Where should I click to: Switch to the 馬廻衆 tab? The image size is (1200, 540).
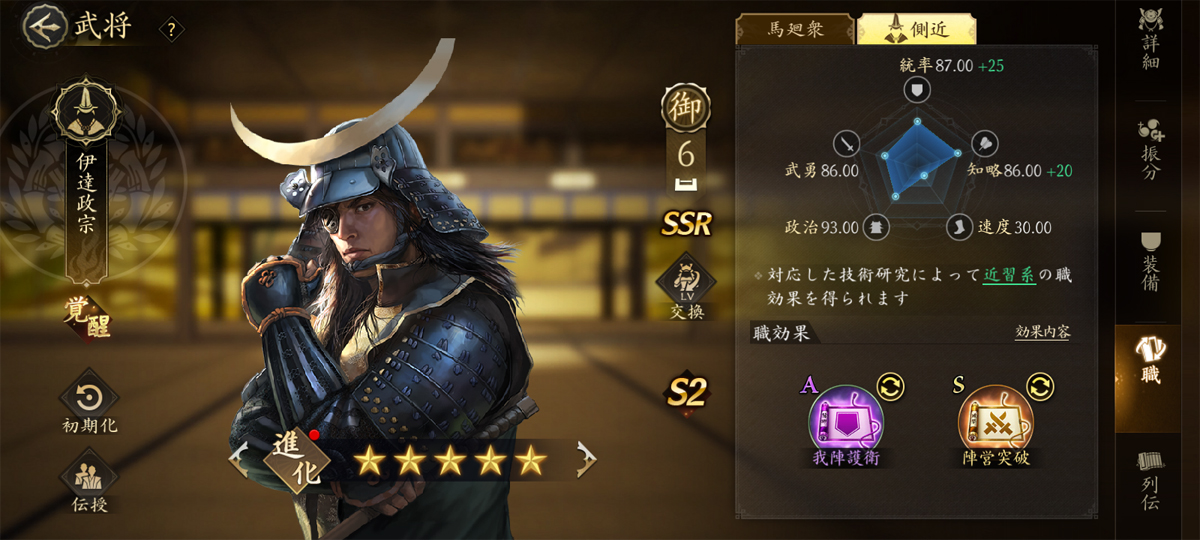[x=795, y=29]
